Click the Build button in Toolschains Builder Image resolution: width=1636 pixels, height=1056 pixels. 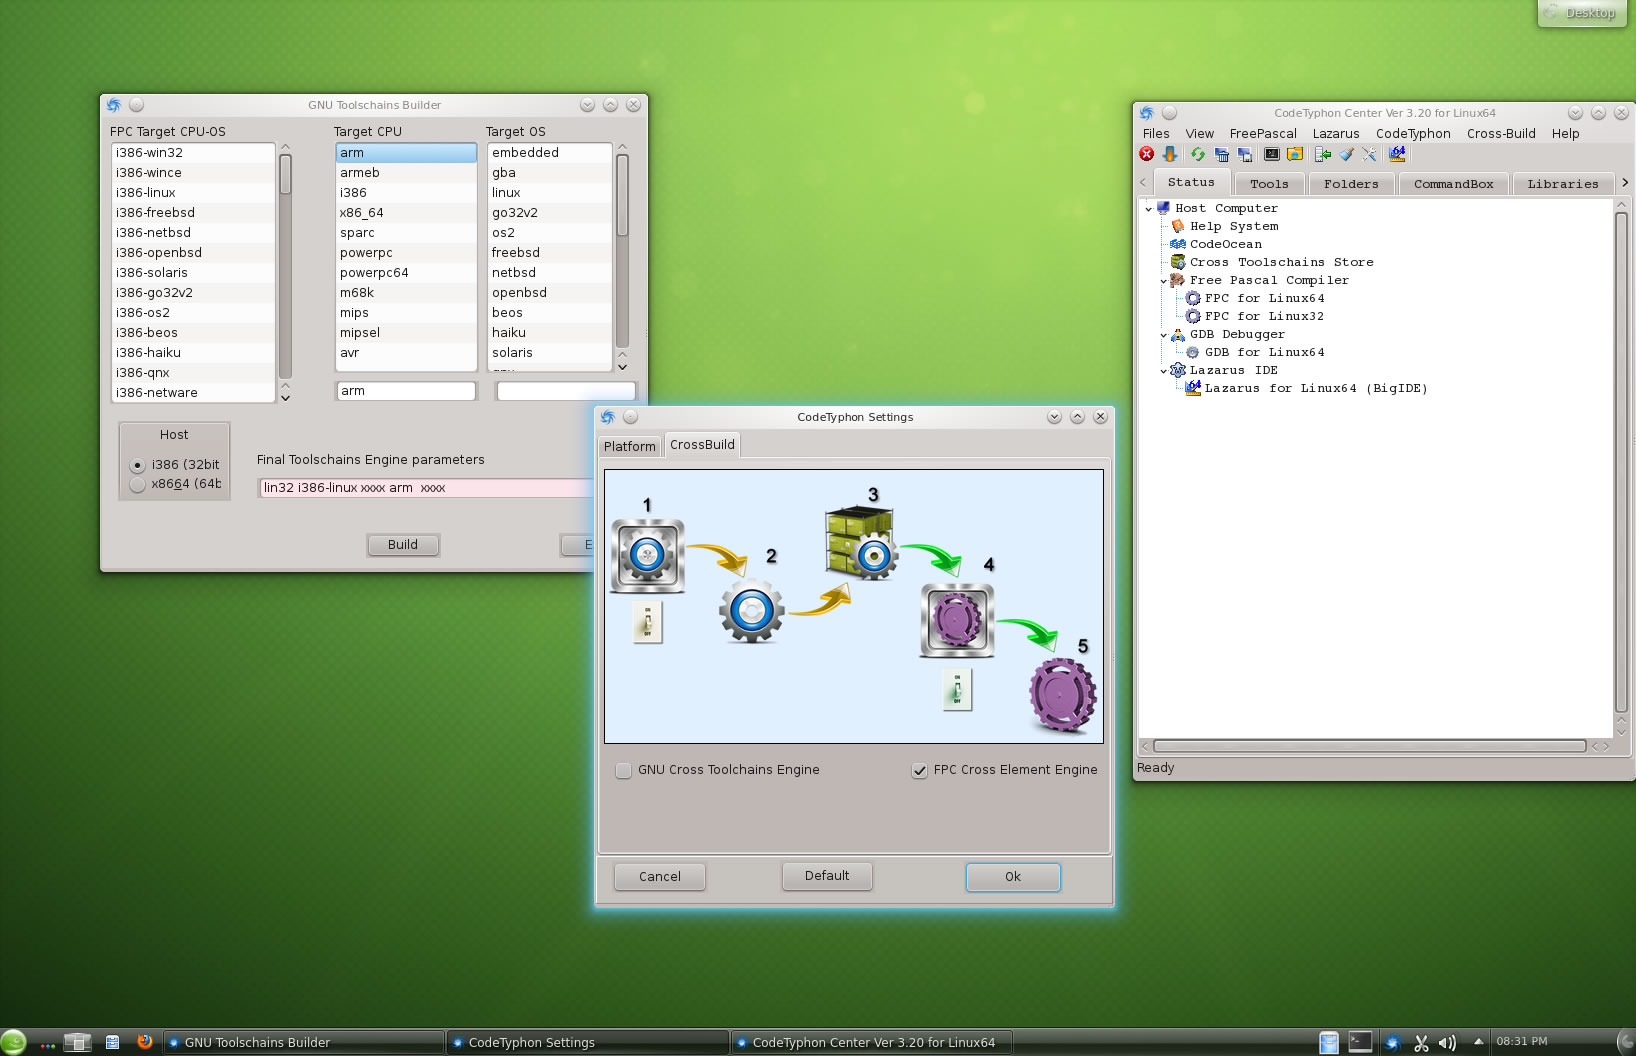click(403, 545)
